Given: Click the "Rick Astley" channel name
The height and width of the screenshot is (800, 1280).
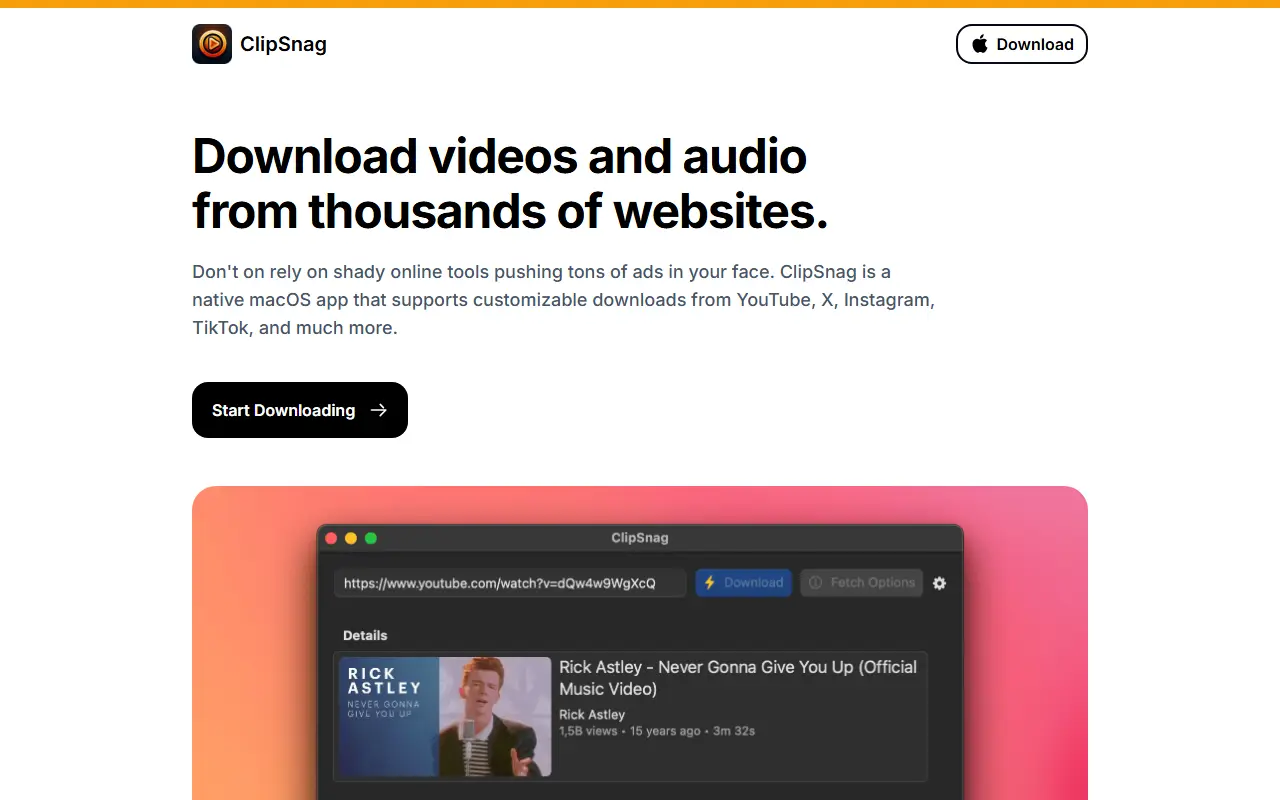Looking at the screenshot, I should [x=592, y=714].
